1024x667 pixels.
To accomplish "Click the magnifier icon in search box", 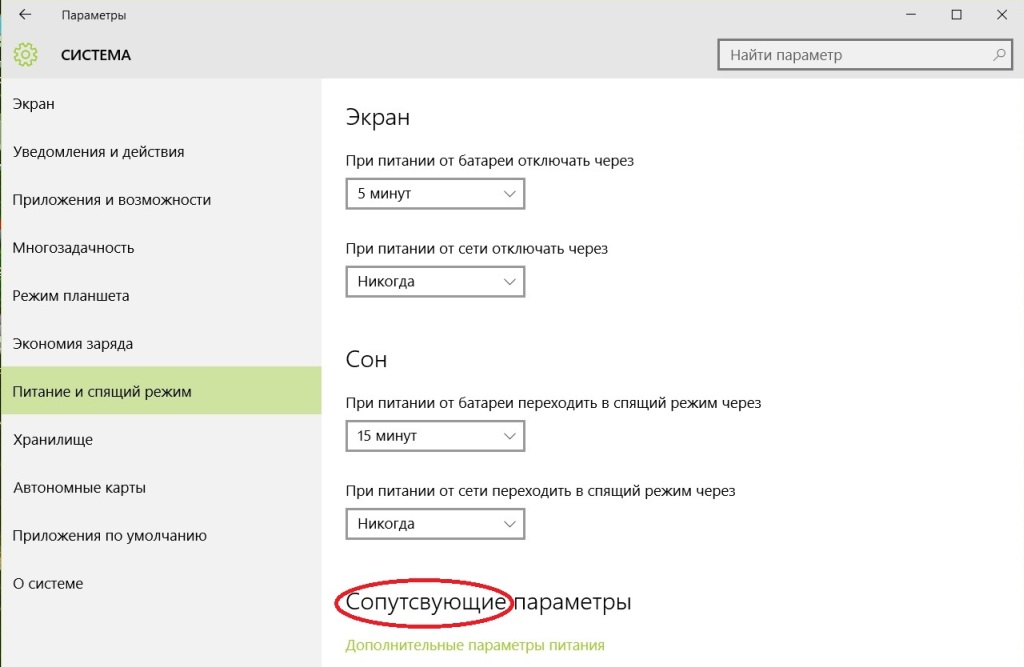I will point(999,55).
